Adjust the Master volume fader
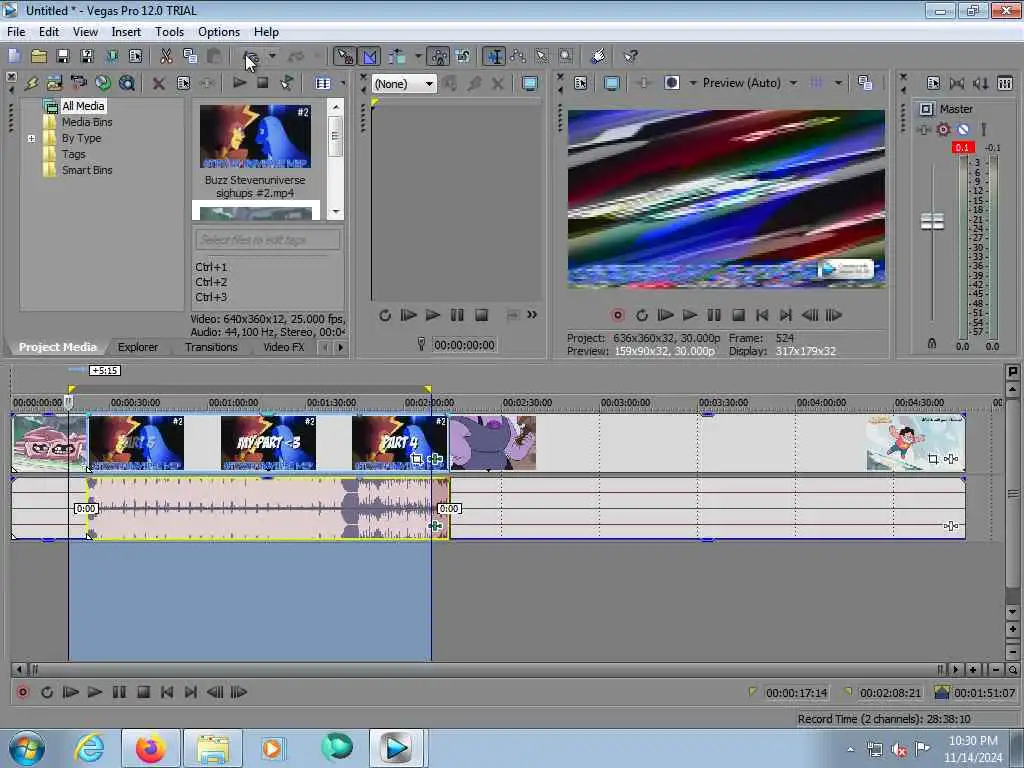Viewport: 1024px width, 768px height. point(932,221)
